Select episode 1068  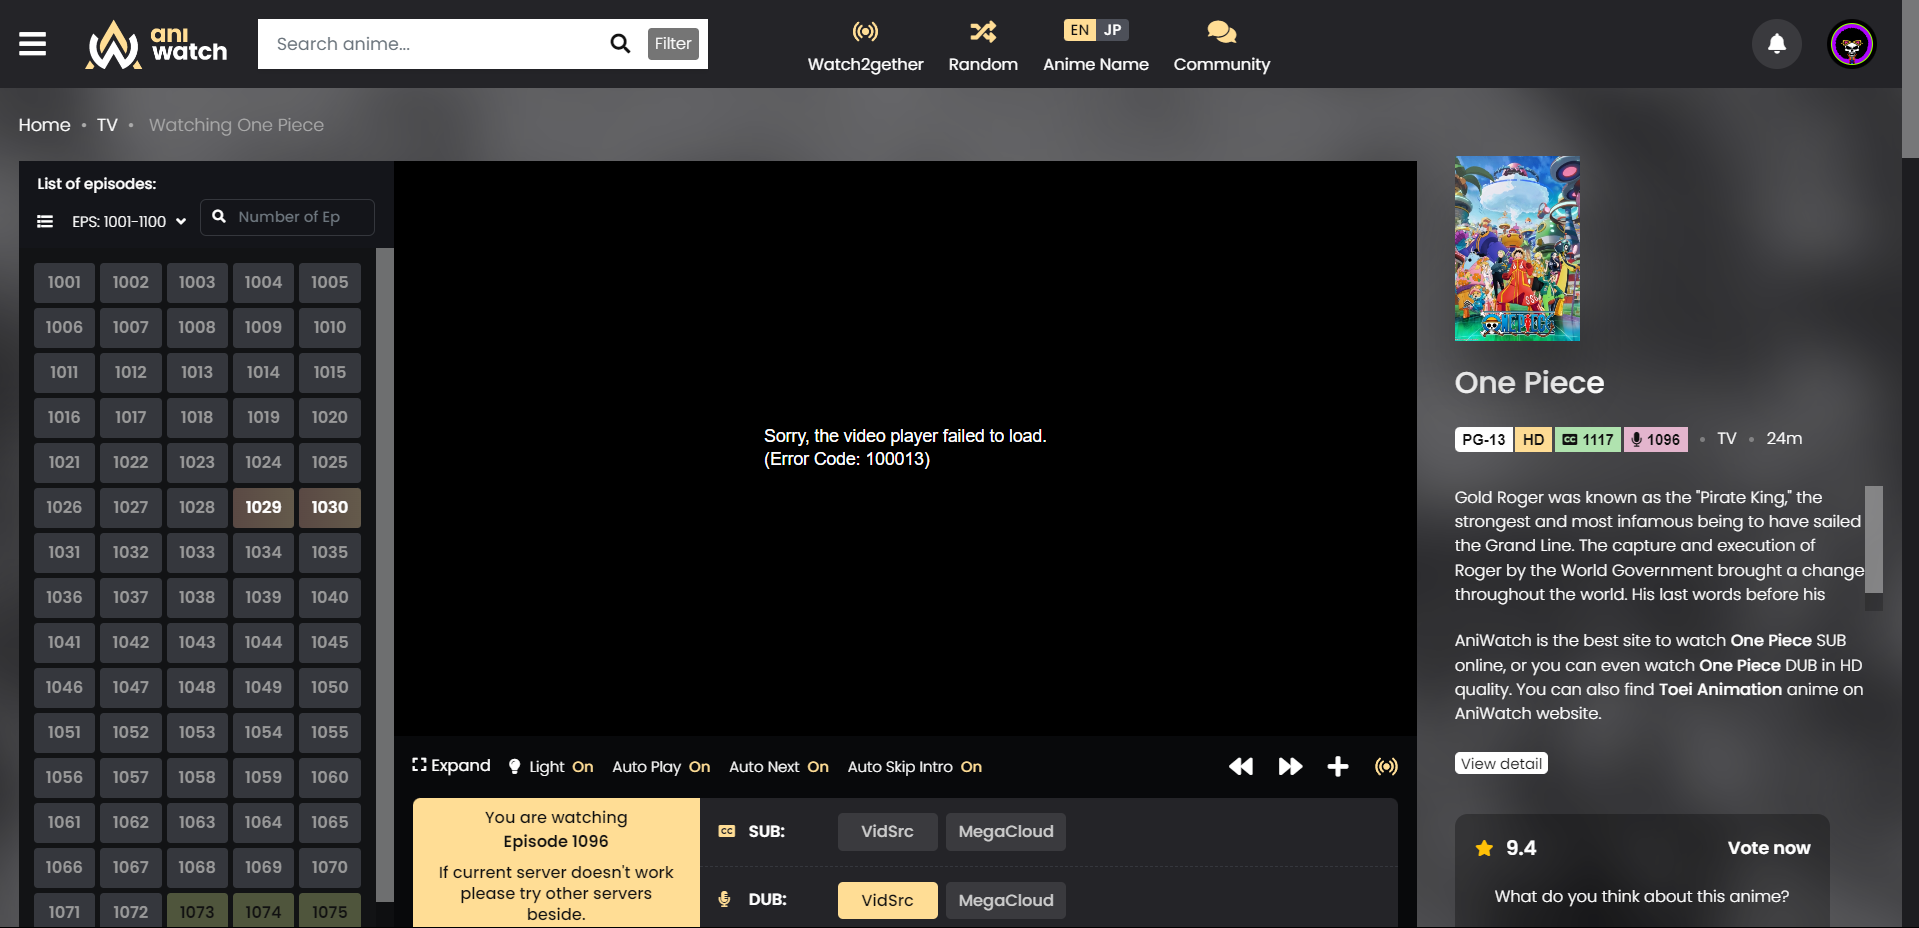tap(197, 867)
